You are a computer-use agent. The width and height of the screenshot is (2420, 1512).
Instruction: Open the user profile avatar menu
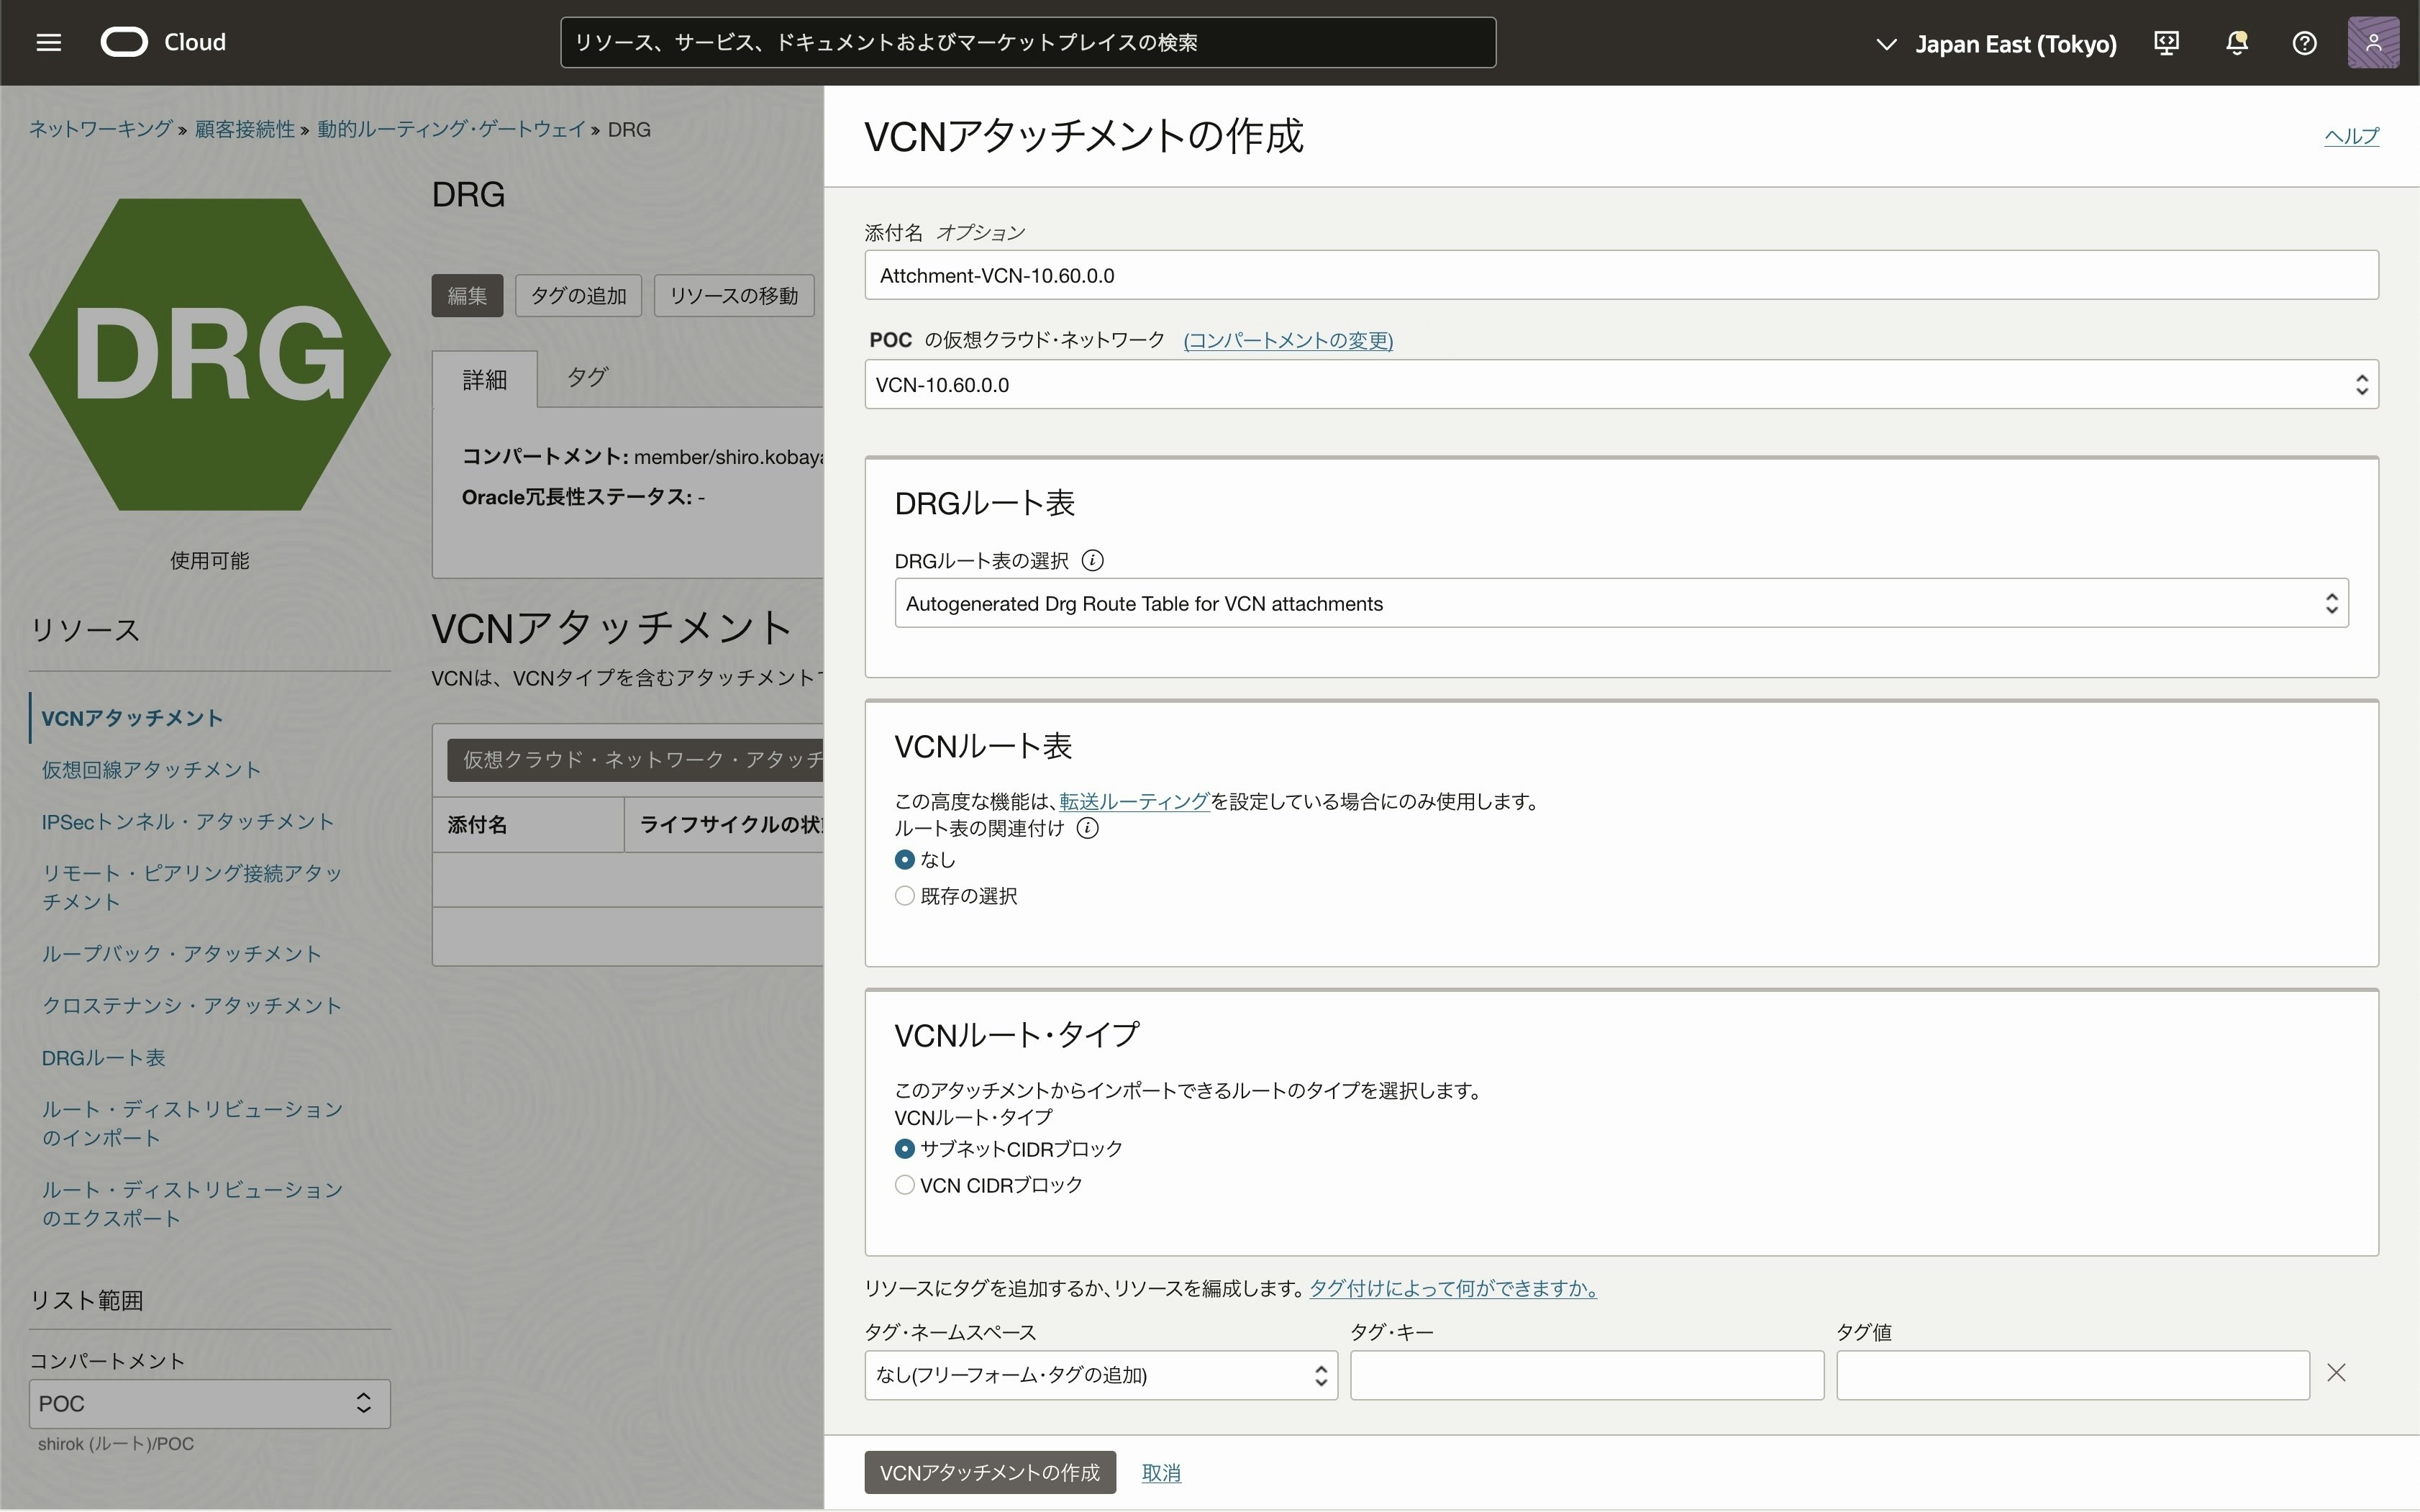(2372, 43)
